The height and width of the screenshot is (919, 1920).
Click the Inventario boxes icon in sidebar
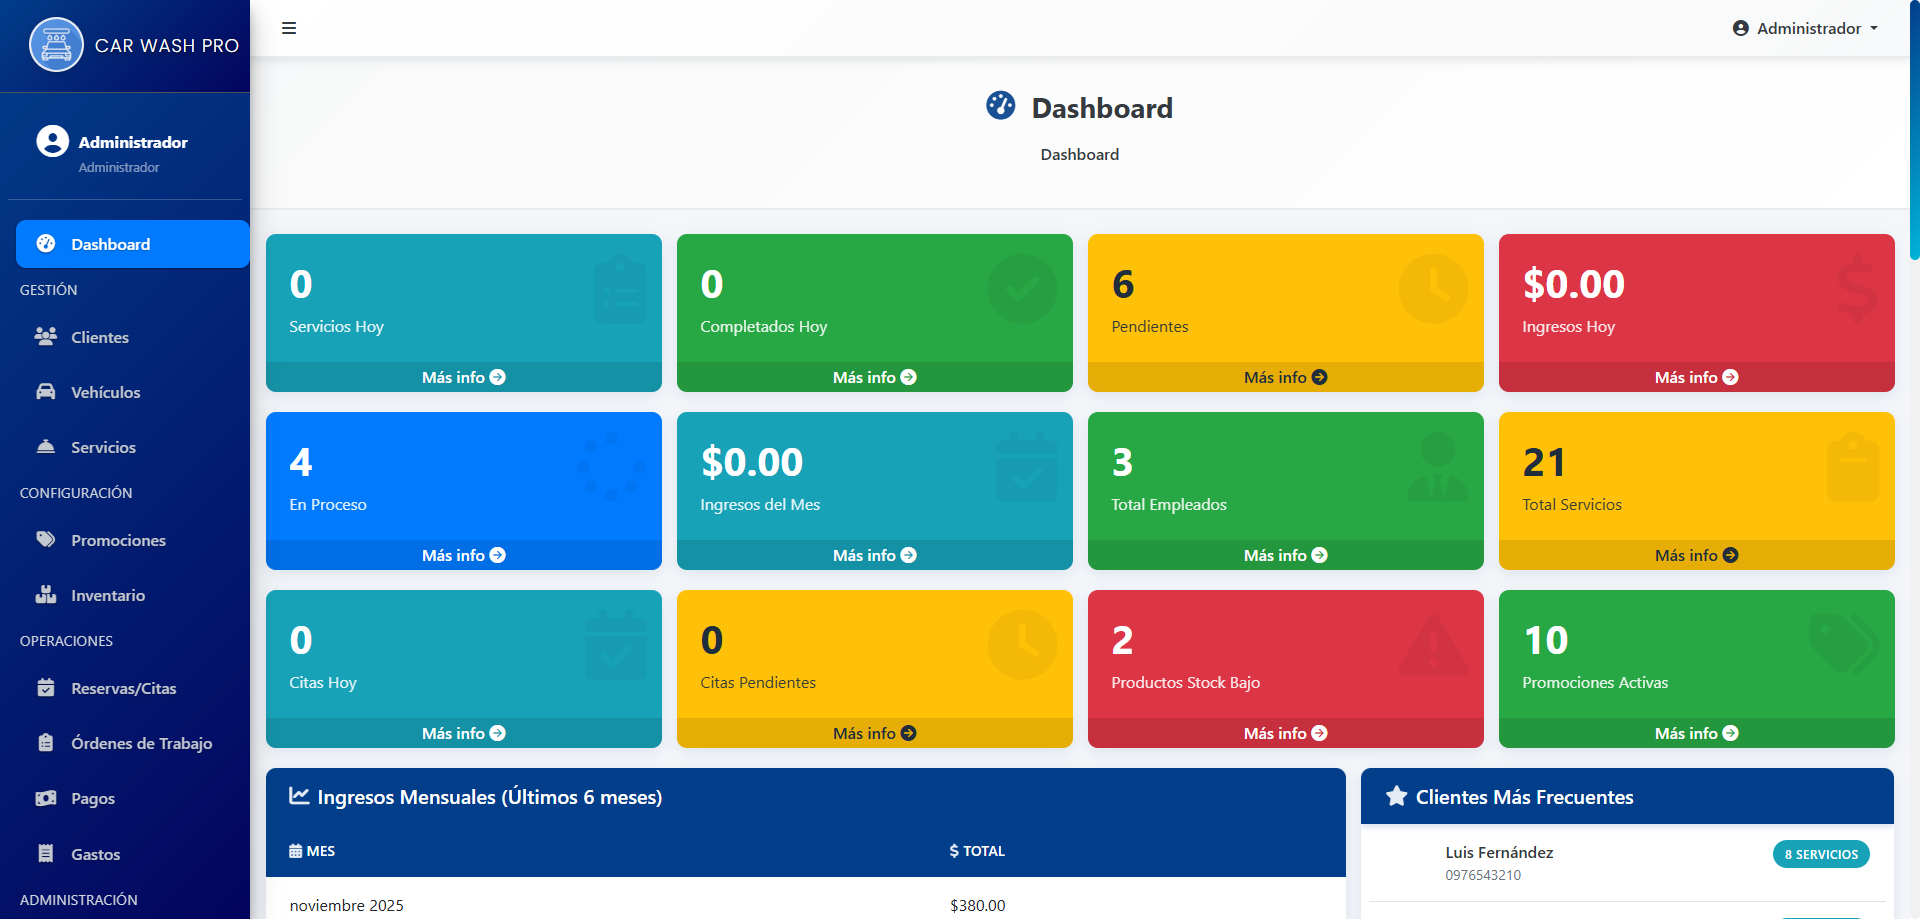(46, 595)
